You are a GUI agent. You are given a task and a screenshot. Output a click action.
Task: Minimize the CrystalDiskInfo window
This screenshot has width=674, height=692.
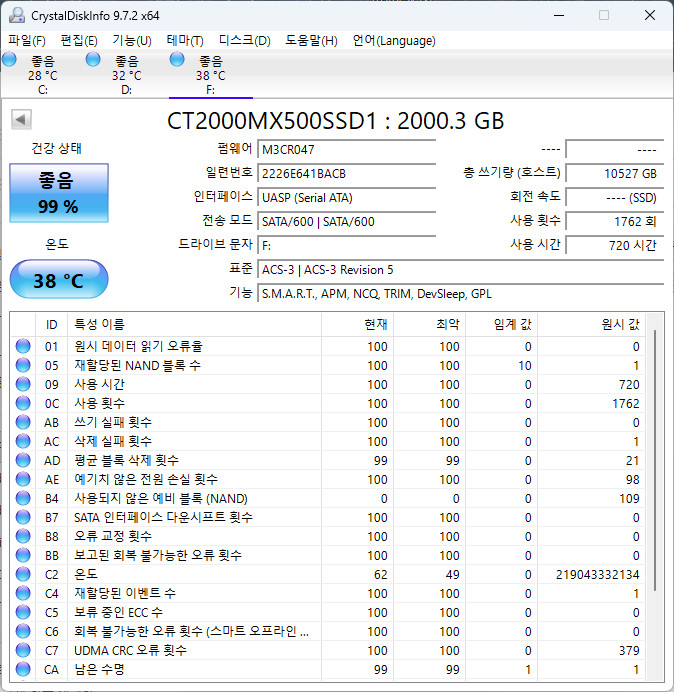[559, 15]
